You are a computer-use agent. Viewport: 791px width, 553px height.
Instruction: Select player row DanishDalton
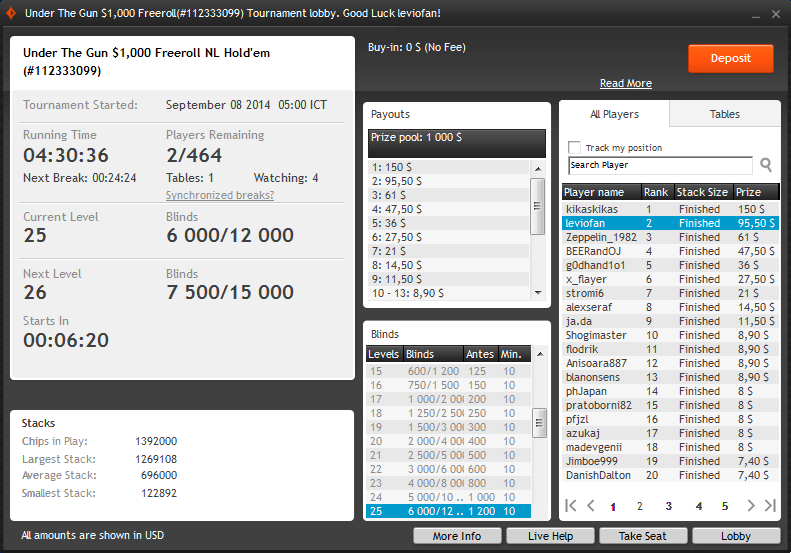pyautogui.click(x=670, y=475)
